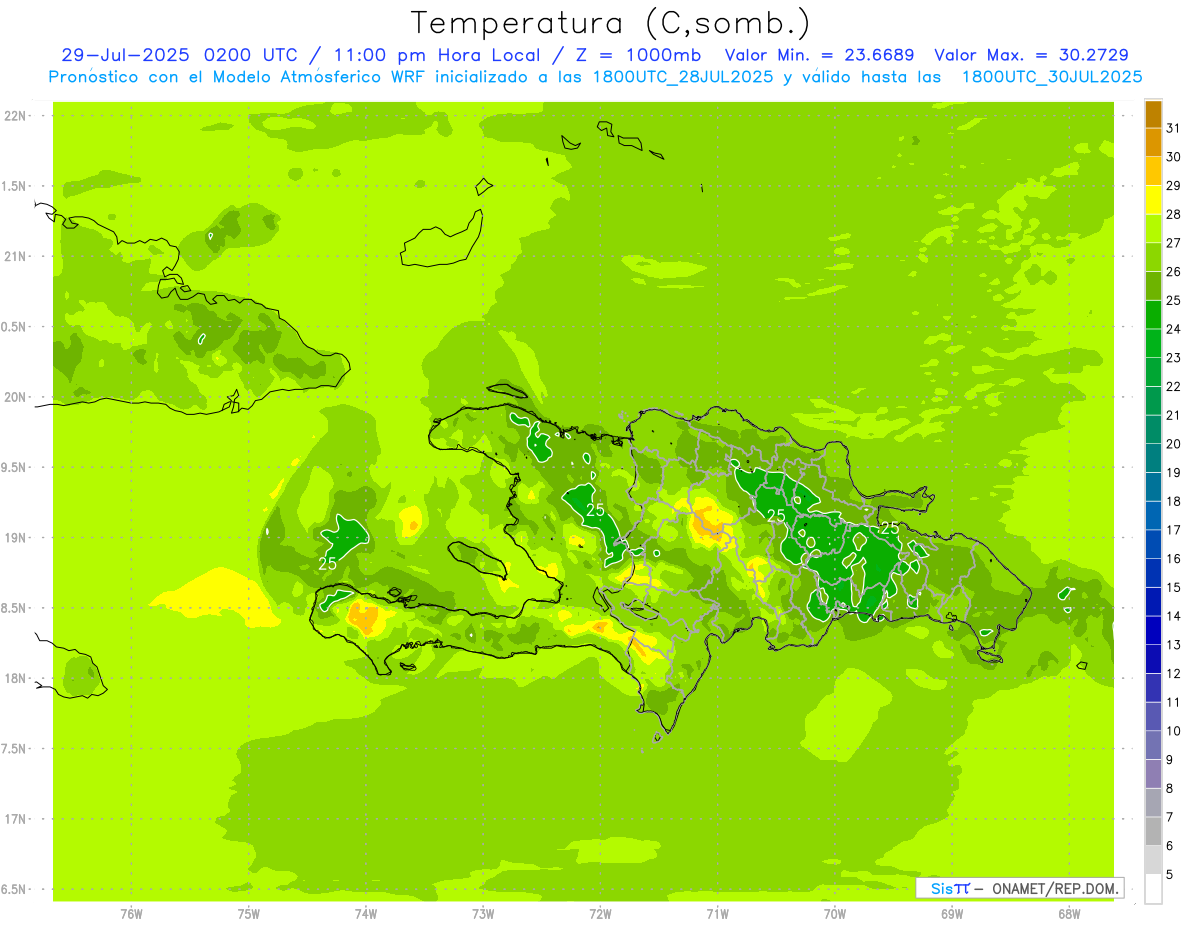The width and height of the screenshot is (1200, 927).
Task: Click the "74W" longitude axis label
Action: click(x=366, y=915)
